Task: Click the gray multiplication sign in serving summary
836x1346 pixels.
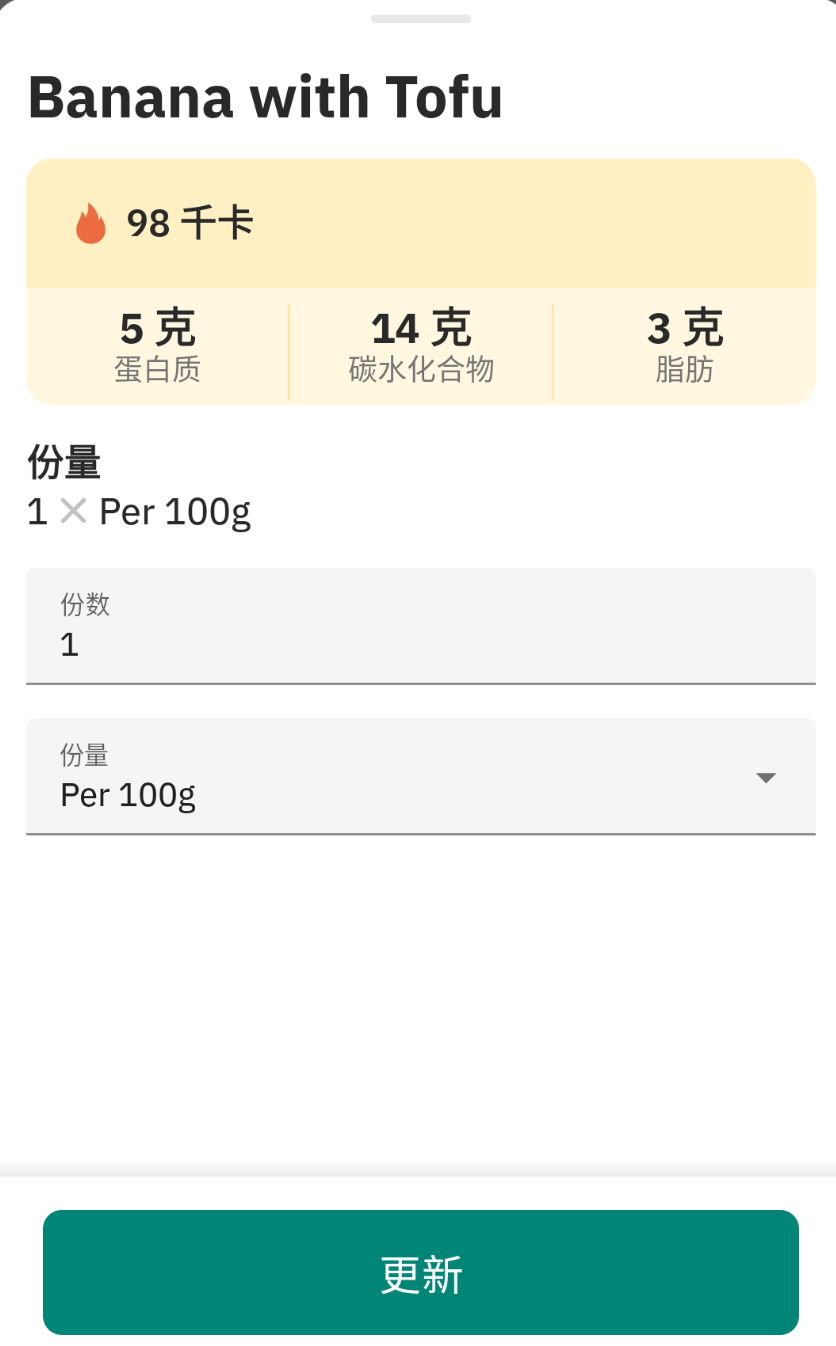Action: pos(73,512)
